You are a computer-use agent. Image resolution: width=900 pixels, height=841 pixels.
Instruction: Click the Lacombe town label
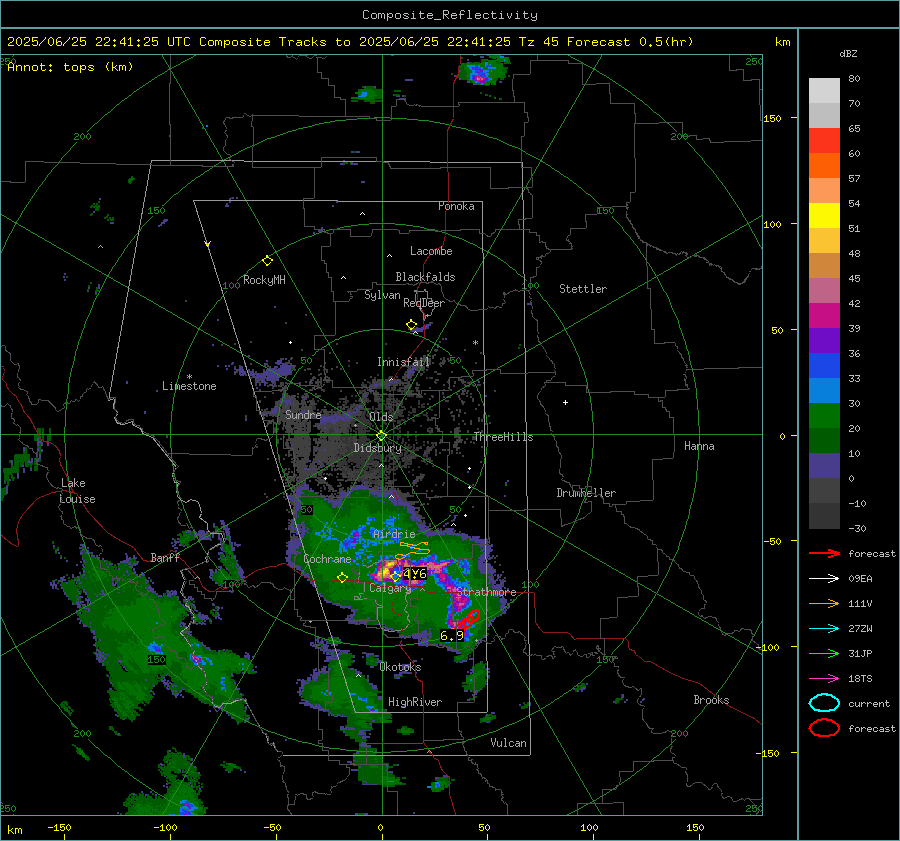pyautogui.click(x=431, y=251)
